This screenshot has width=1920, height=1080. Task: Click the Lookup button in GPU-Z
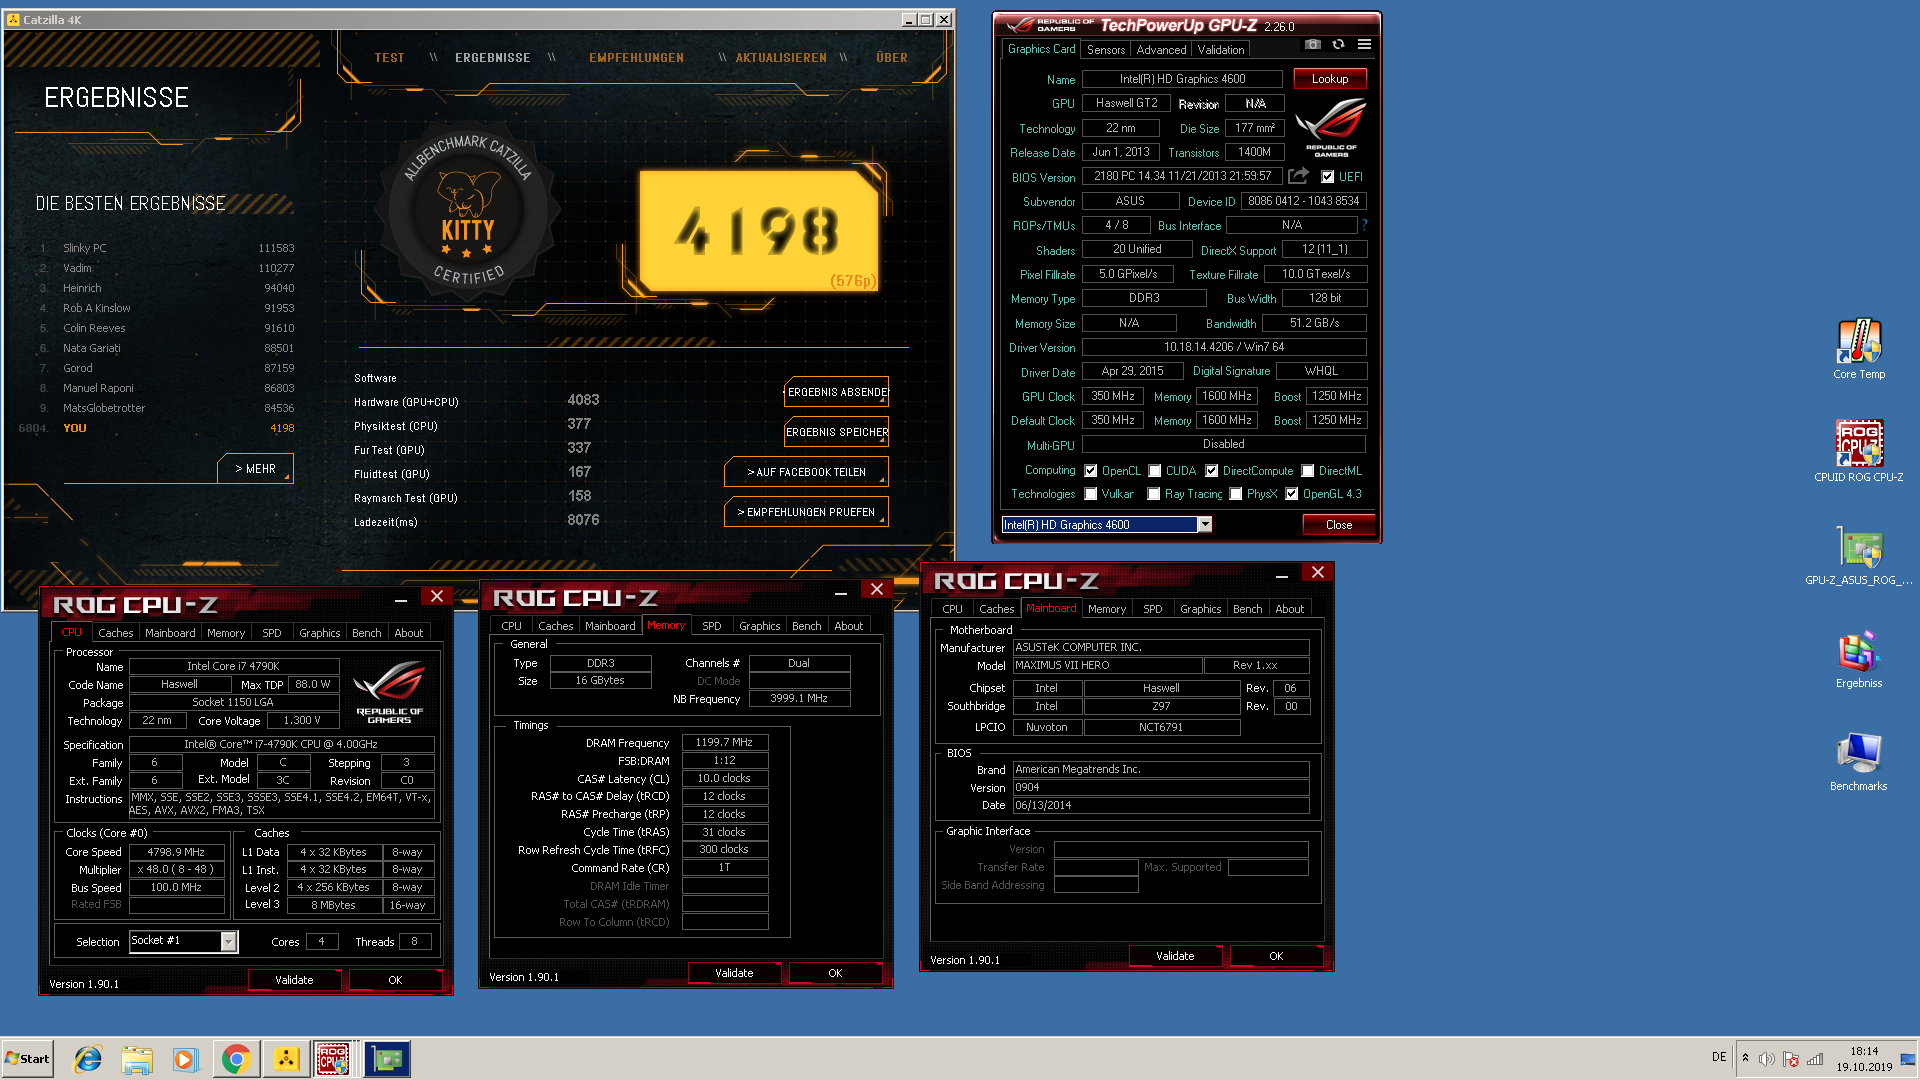pos(1330,79)
